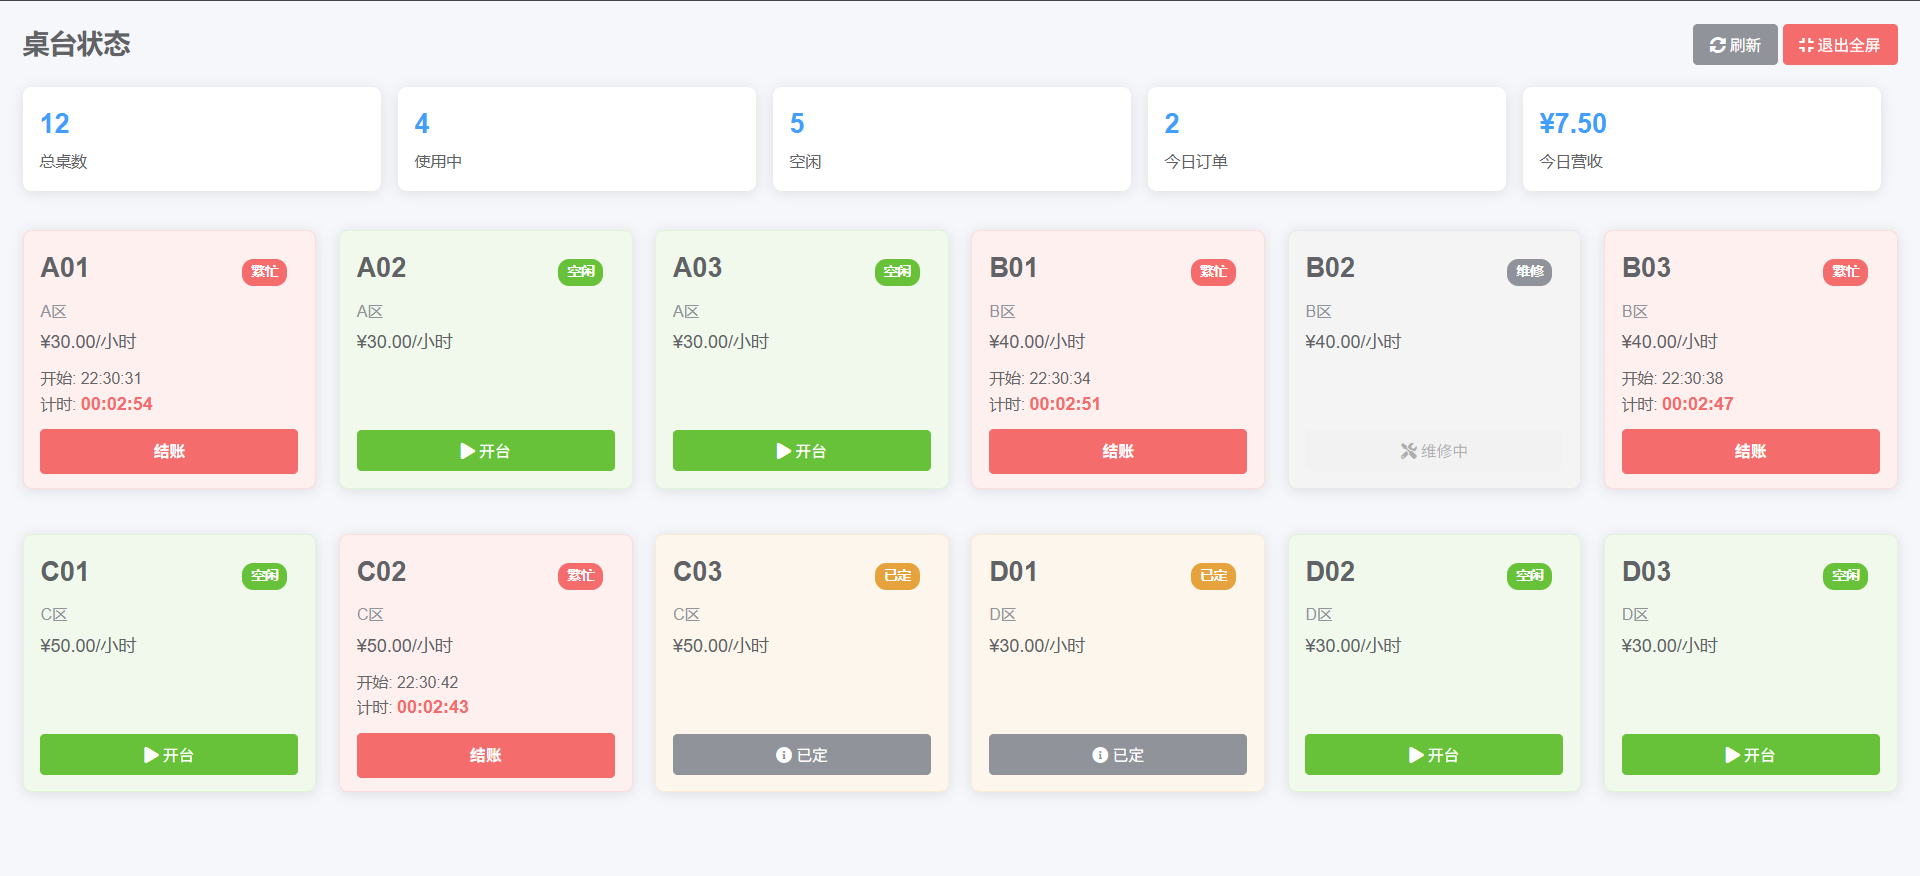Click the reserved info button on C03
The image size is (1920, 876).
801,755
